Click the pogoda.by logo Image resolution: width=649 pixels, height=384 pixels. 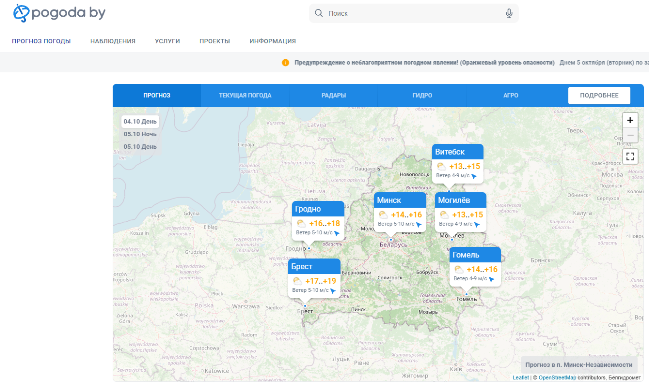pyautogui.click(x=59, y=13)
